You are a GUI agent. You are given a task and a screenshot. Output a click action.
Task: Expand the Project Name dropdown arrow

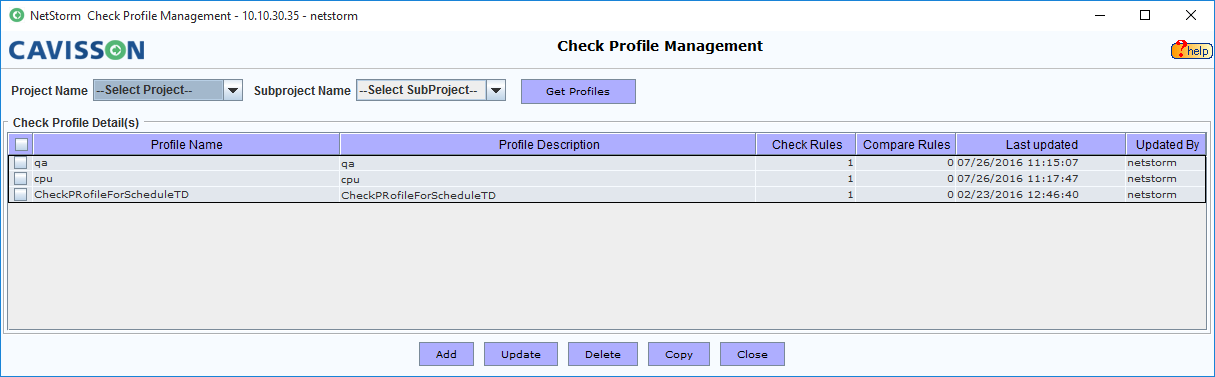coord(233,90)
